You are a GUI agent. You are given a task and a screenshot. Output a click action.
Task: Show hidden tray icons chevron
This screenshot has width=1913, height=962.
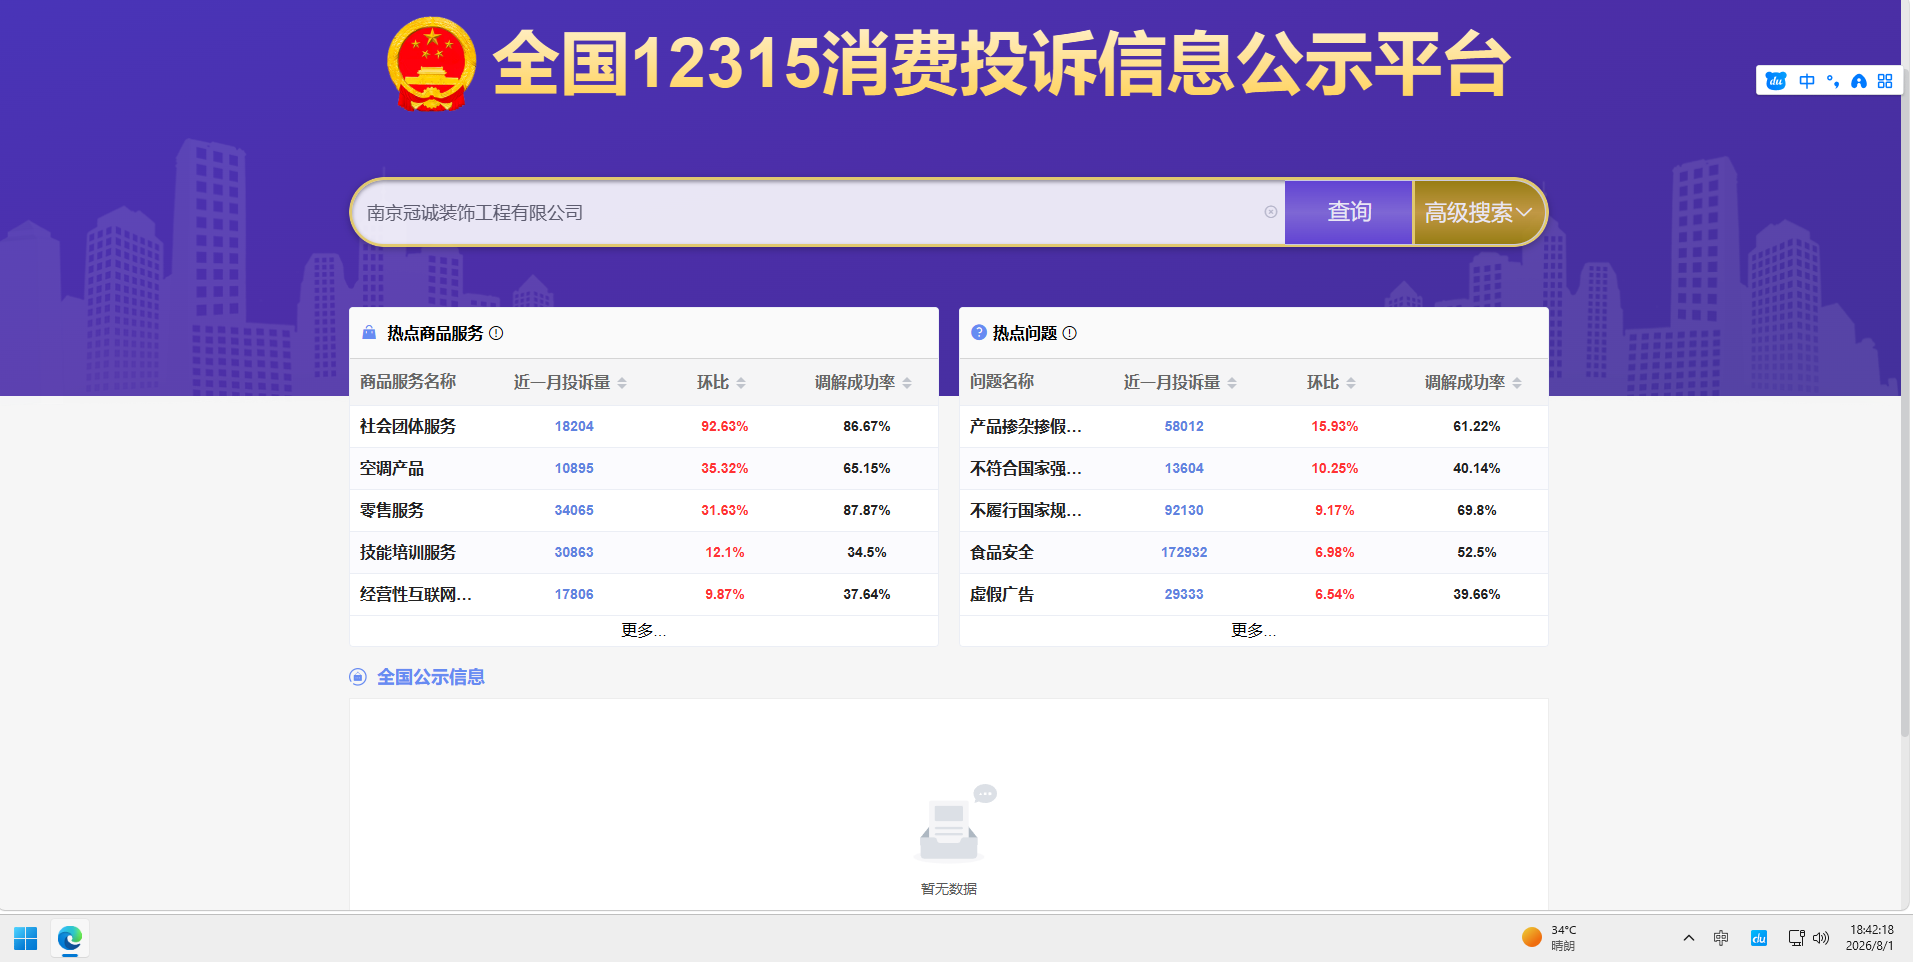[x=1689, y=938]
